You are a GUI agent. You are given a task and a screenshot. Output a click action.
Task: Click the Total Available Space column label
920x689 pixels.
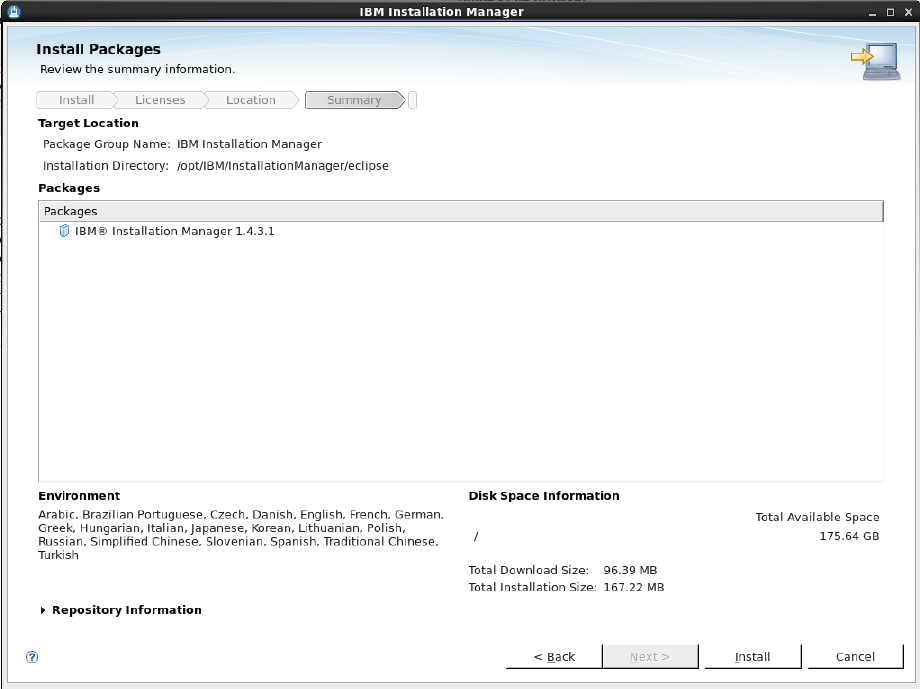point(817,517)
